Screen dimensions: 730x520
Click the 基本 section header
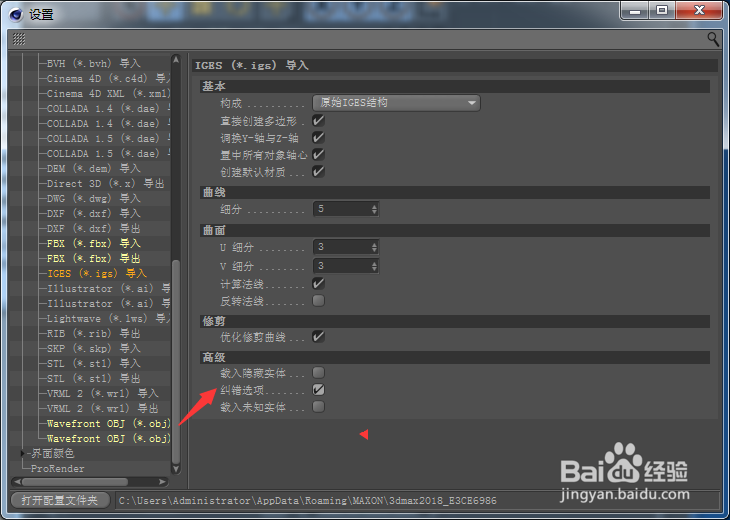tap(455, 87)
